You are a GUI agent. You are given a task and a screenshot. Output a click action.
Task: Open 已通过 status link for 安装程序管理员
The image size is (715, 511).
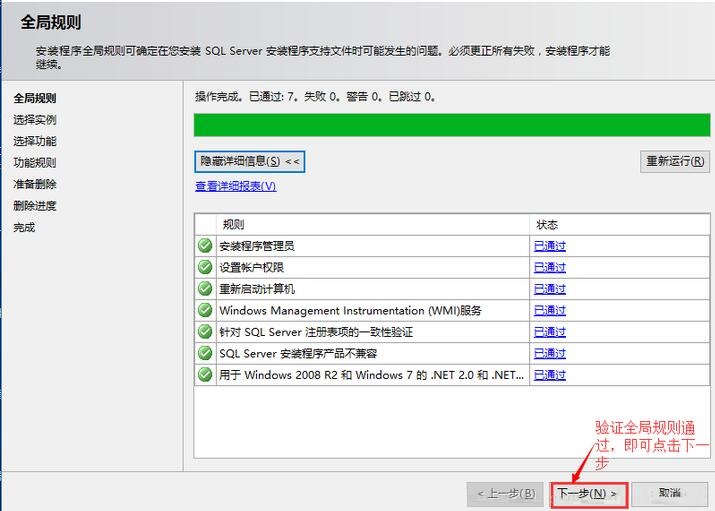point(549,246)
